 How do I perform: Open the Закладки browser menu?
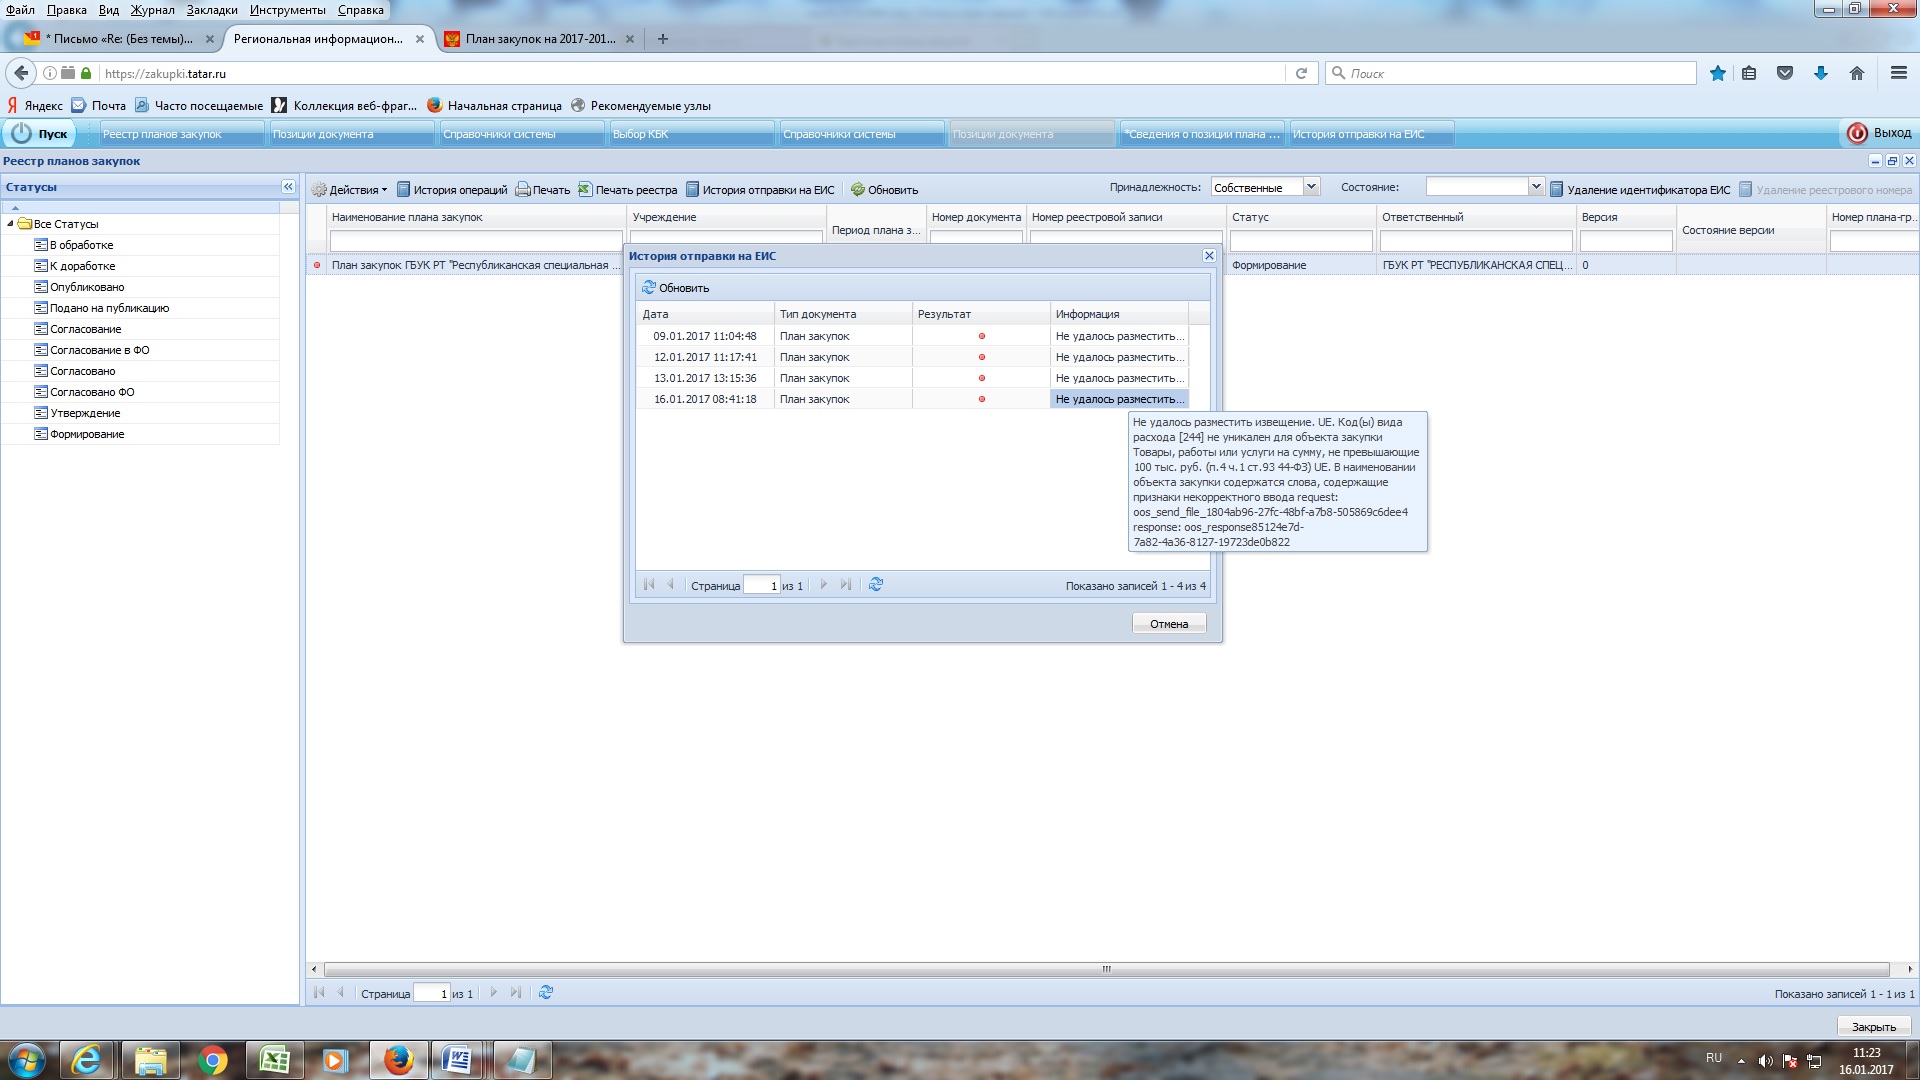click(211, 10)
